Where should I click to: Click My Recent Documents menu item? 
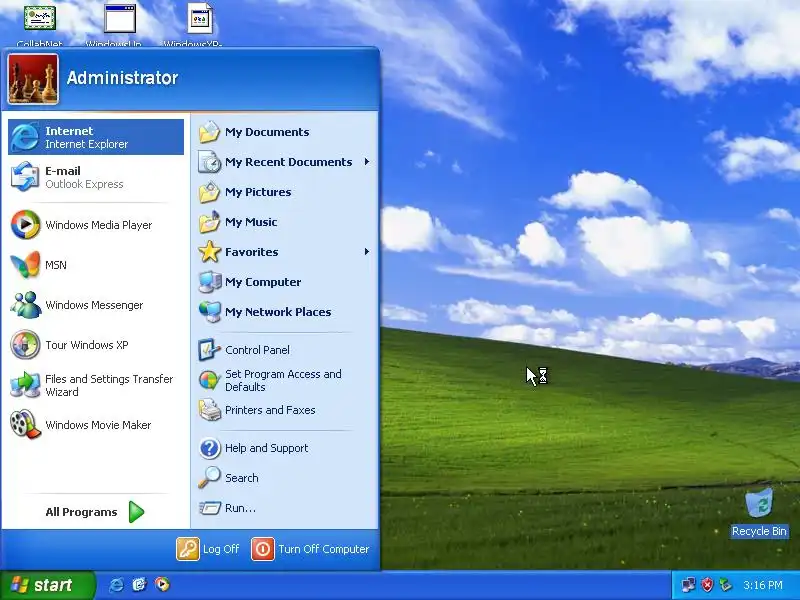point(284,162)
